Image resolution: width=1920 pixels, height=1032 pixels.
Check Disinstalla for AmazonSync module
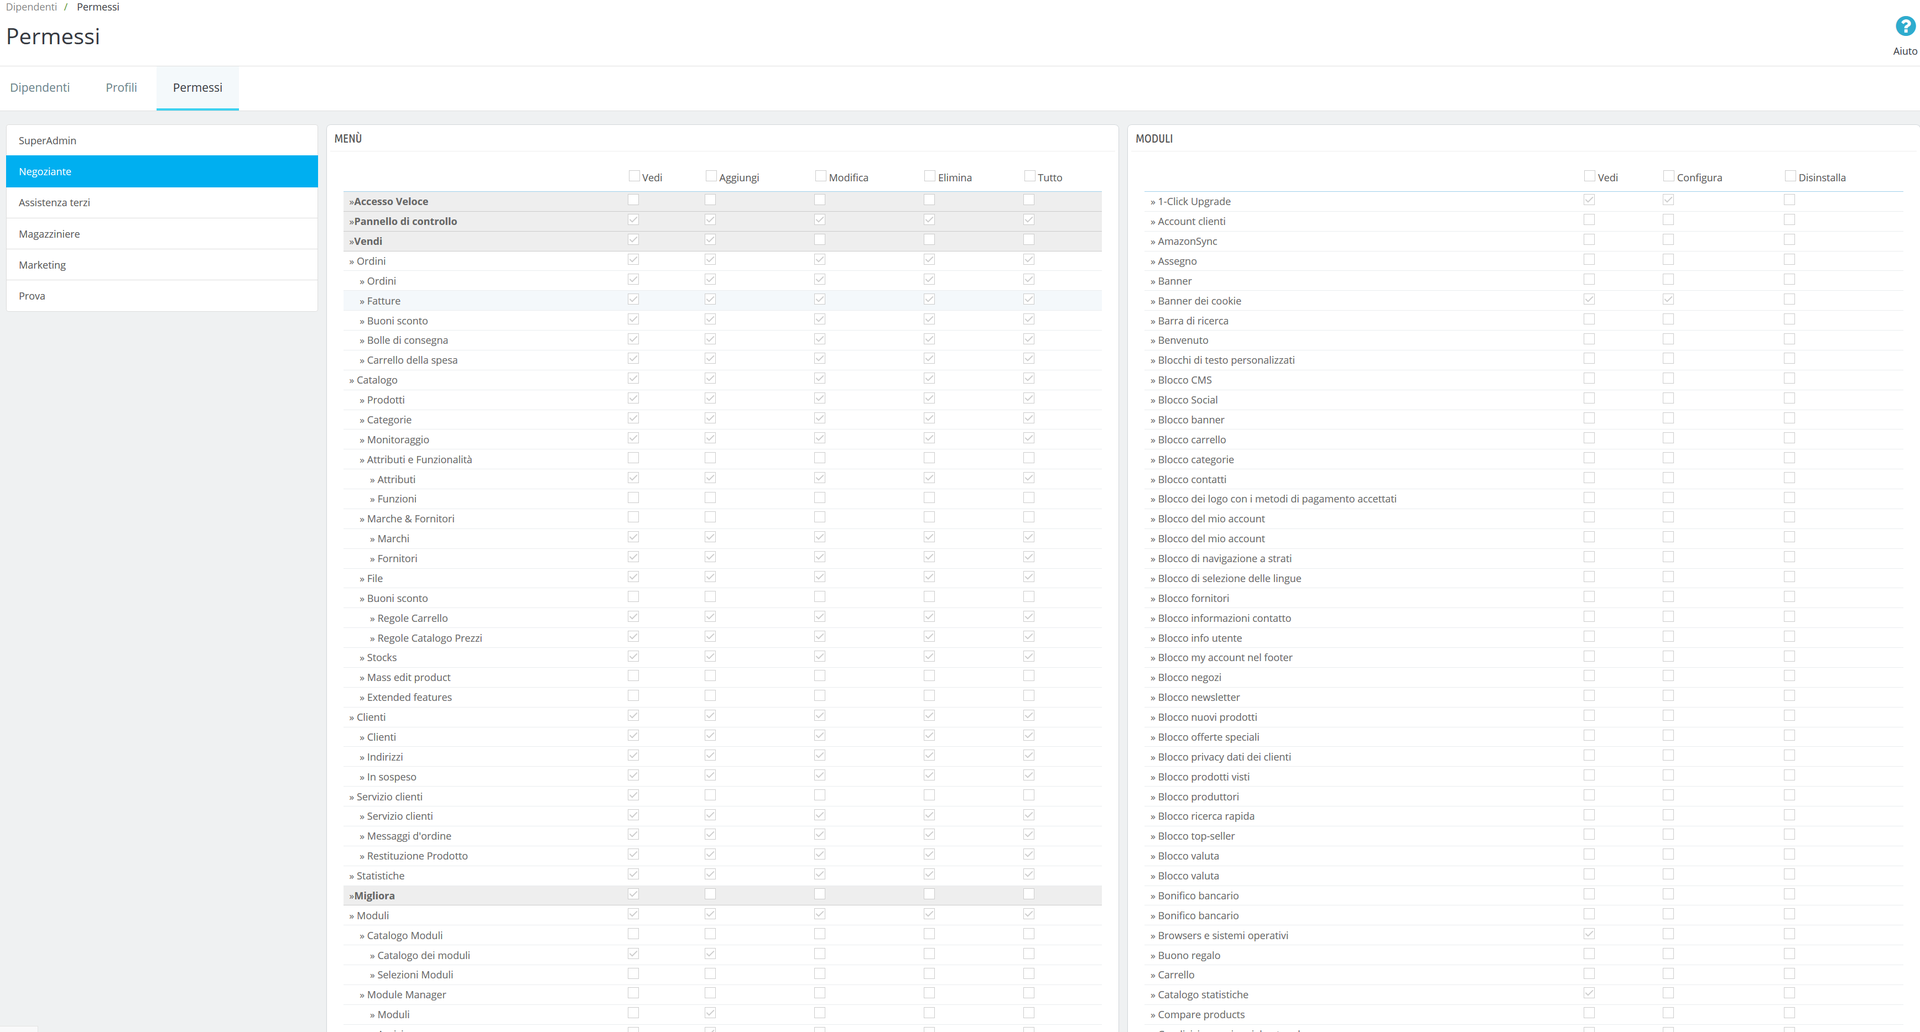(1789, 240)
